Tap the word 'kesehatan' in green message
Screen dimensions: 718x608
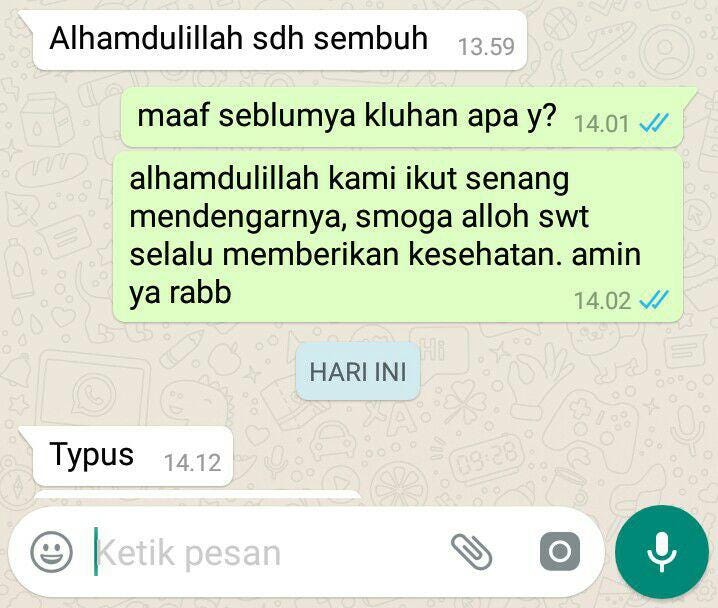pyautogui.click(x=485, y=255)
